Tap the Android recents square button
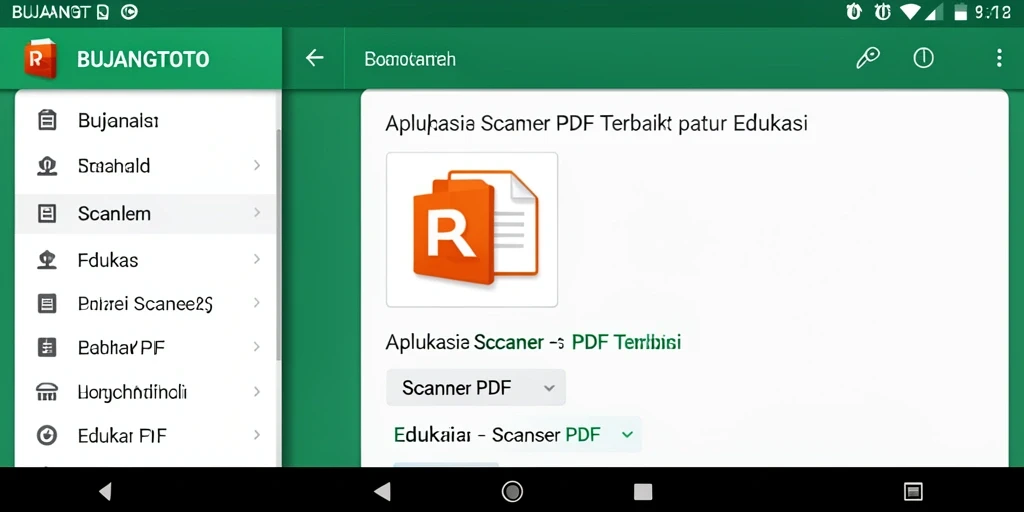1024x512 pixels. tap(643, 491)
